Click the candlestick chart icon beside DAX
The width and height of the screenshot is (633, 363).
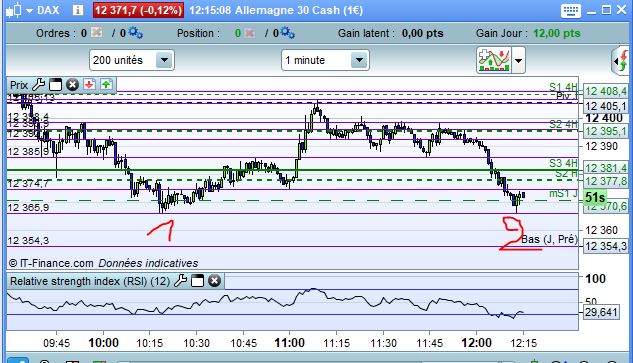(13, 10)
